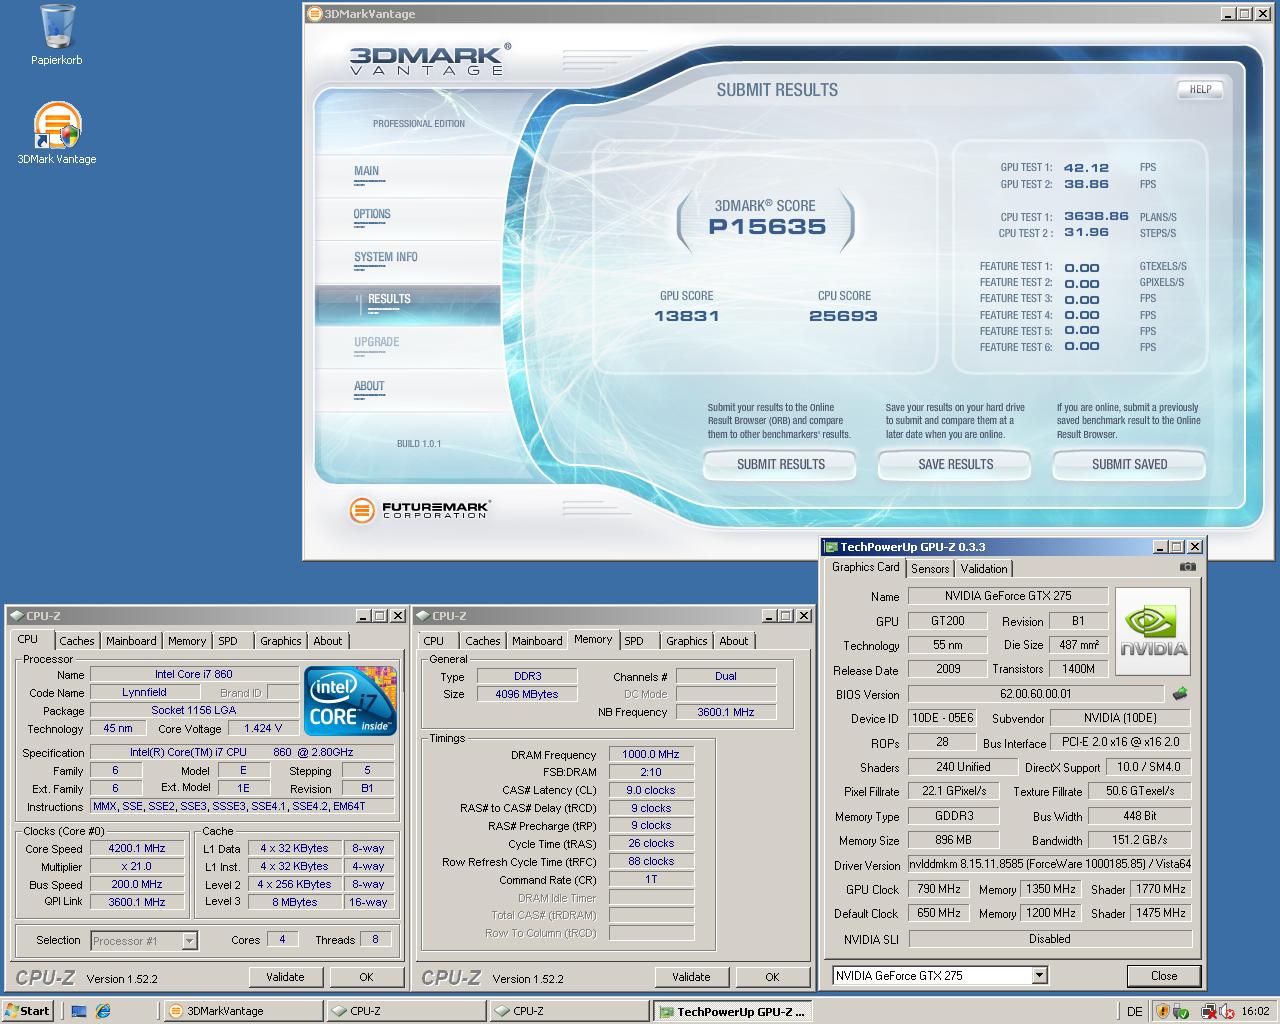The height and width of the screenshot is (1024, 1280).
Task: Click the CPU score value 25693
Action: [843, 316]
